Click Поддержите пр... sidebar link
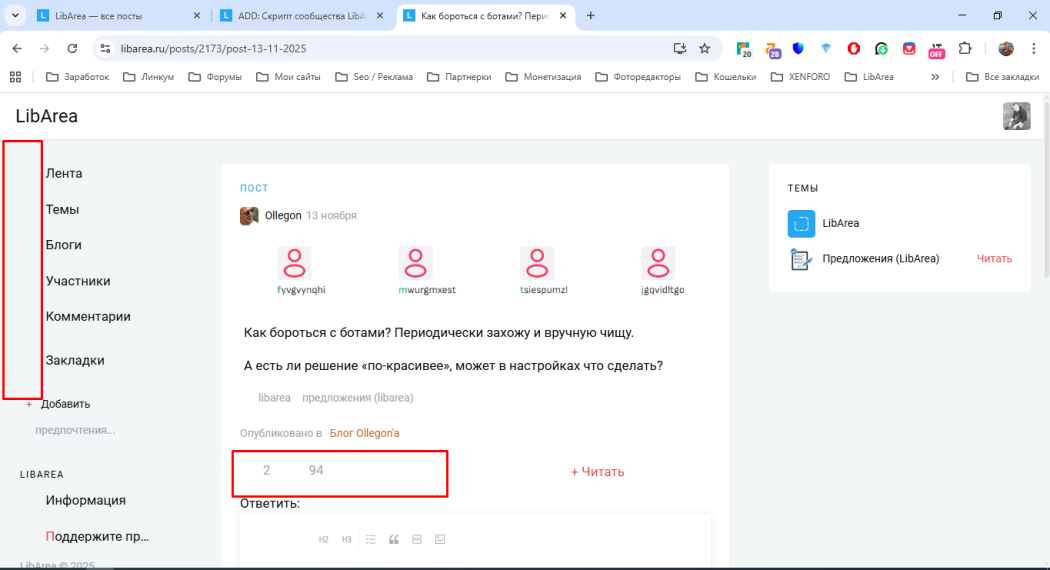This screenshot has height=570, width=1050. (x=97, y=537)
